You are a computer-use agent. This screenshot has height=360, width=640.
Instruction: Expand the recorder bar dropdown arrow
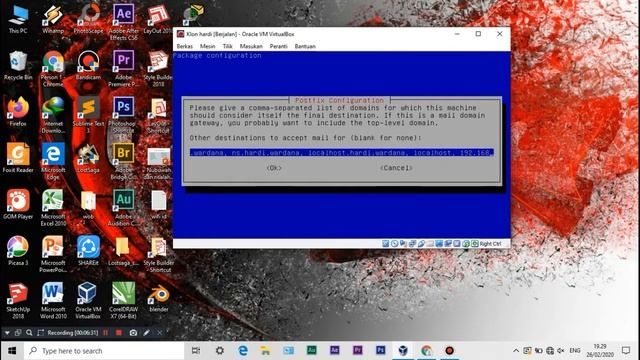tap(7, 333)
